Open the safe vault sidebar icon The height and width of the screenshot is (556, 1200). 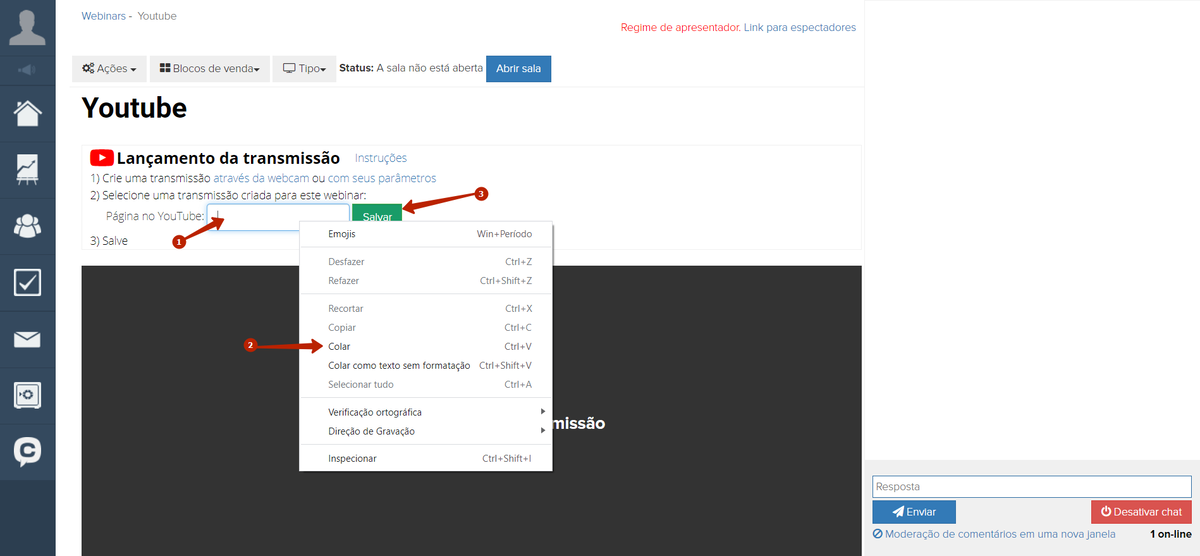coord(27,395)
